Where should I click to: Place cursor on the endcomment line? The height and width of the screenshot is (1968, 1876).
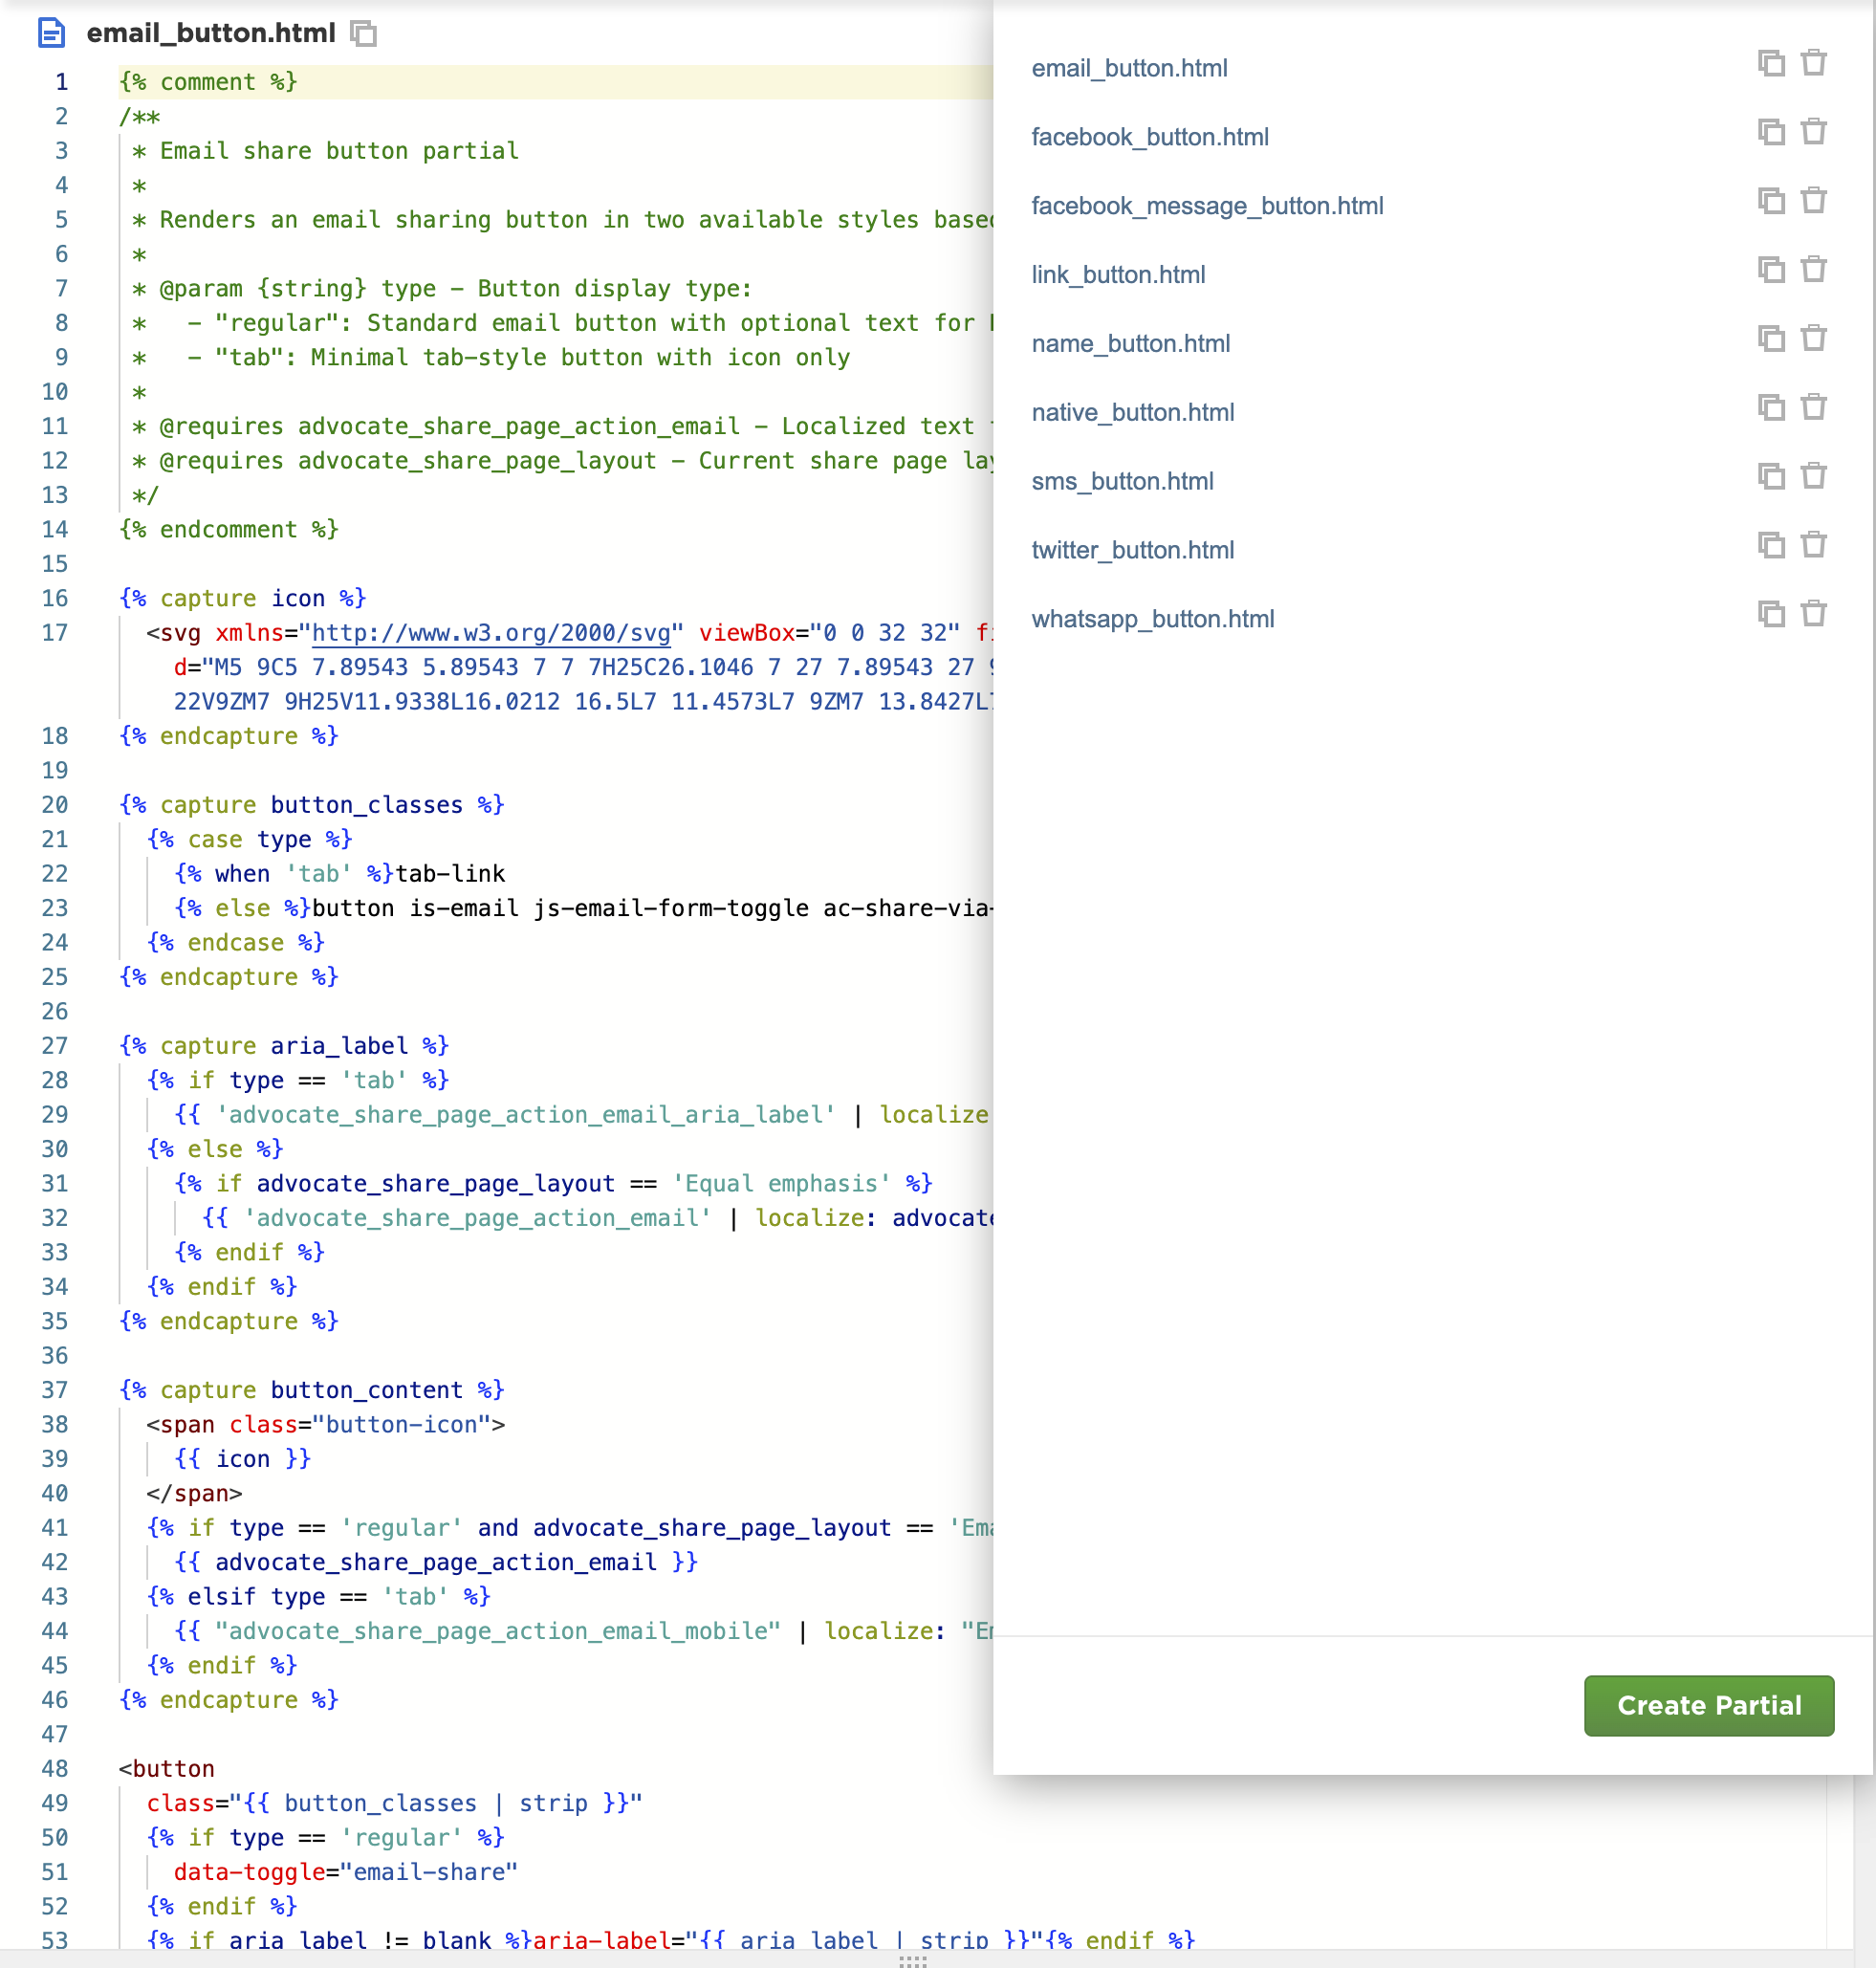(229, 530)
